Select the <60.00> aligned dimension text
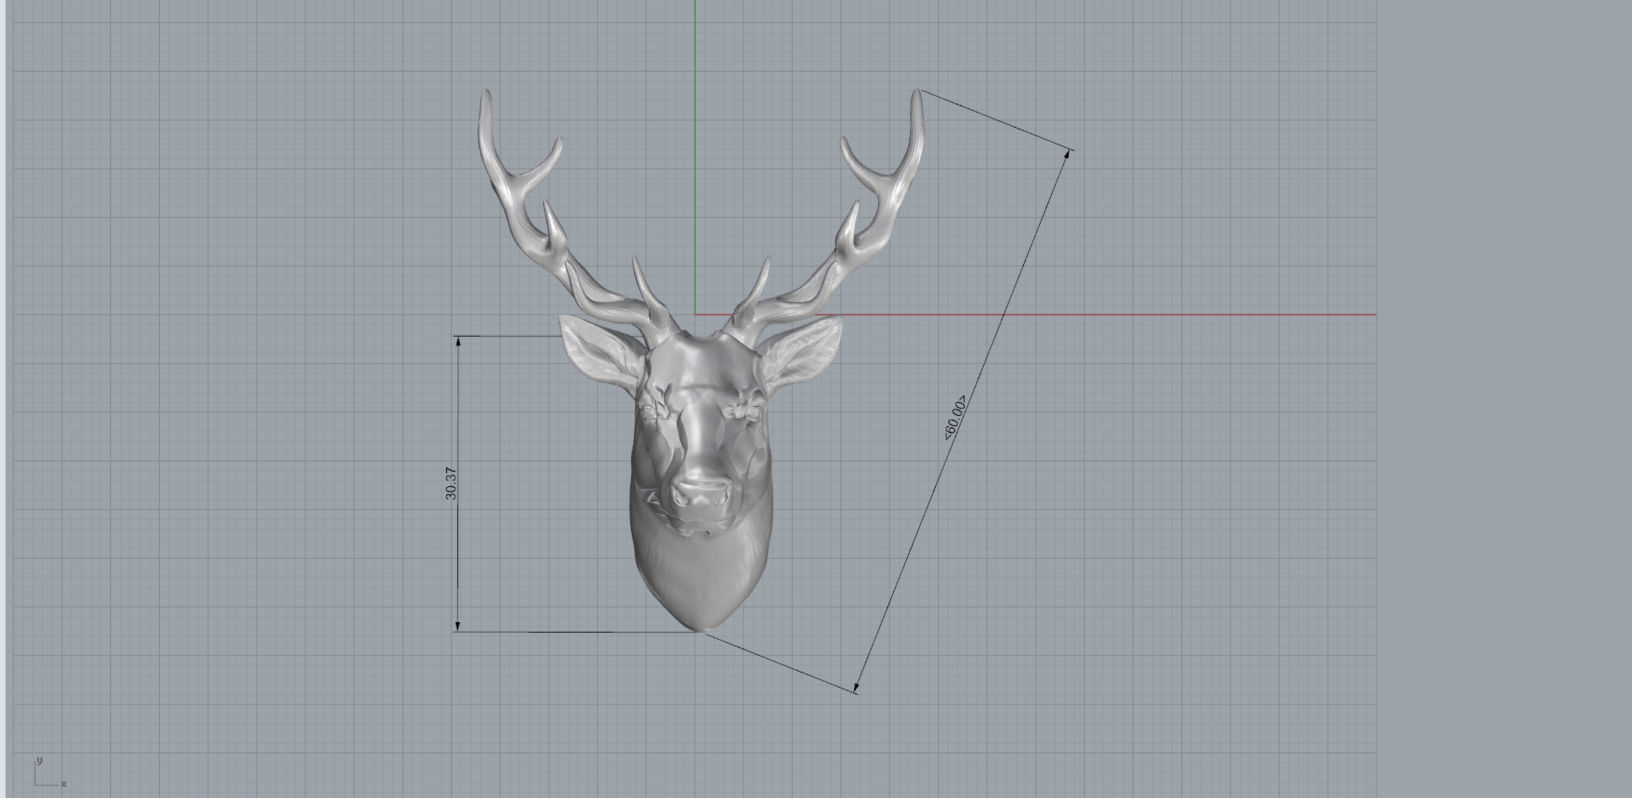This screenshot has height=798, width=1632. (955, 417)
